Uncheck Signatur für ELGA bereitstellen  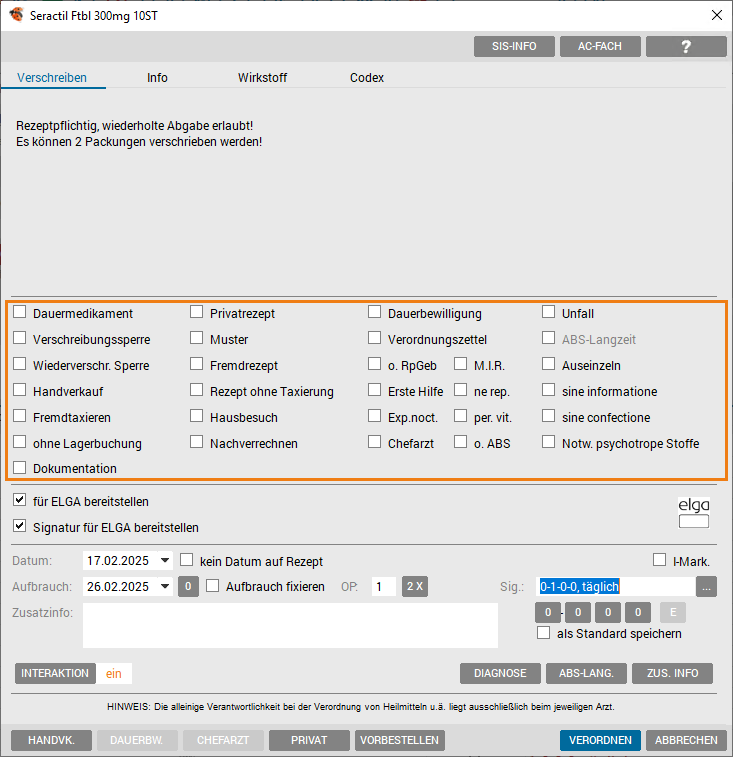(x=19, y=526)
